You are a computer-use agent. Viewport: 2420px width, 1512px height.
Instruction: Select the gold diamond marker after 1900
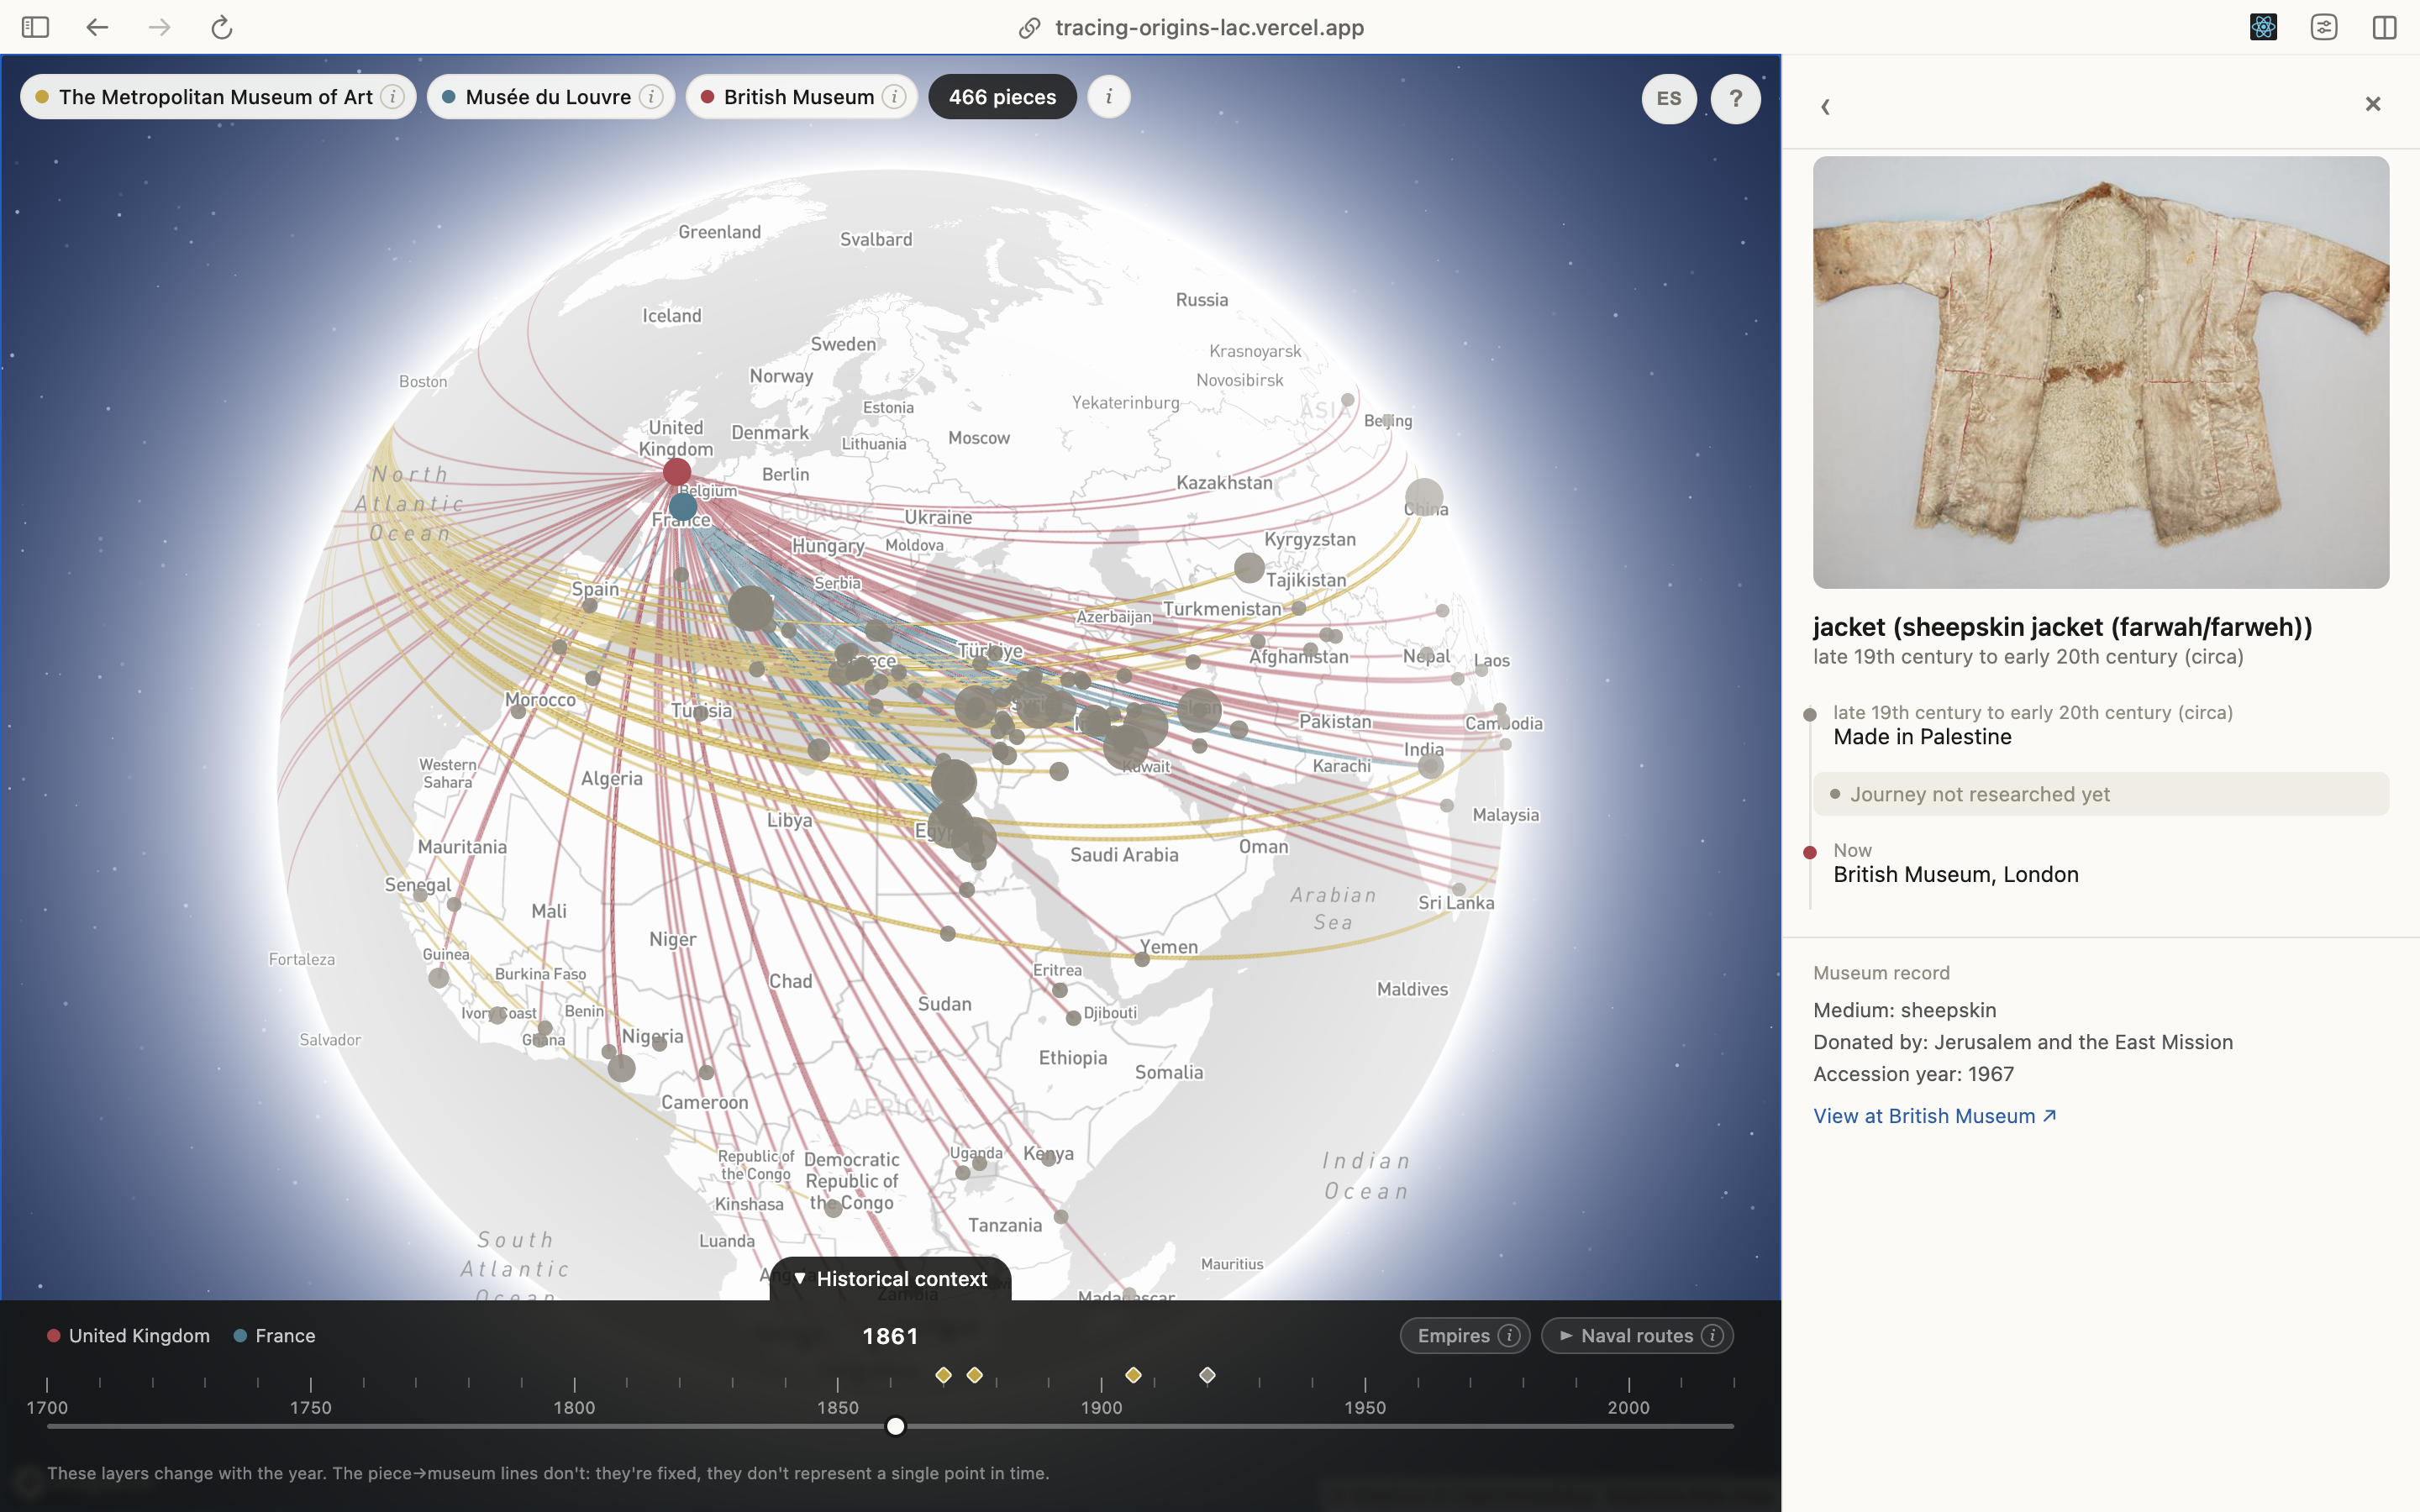pyautogui.click(x=1133, y=1375)
